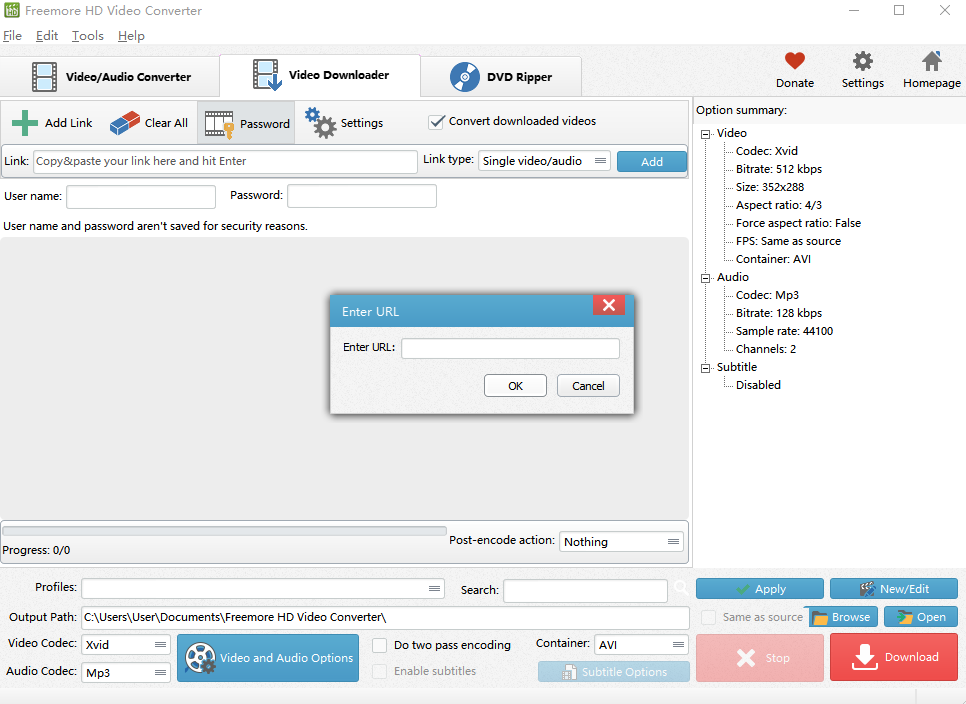
Task: Open the Video Codec dropdown
Action: (126, 644)
